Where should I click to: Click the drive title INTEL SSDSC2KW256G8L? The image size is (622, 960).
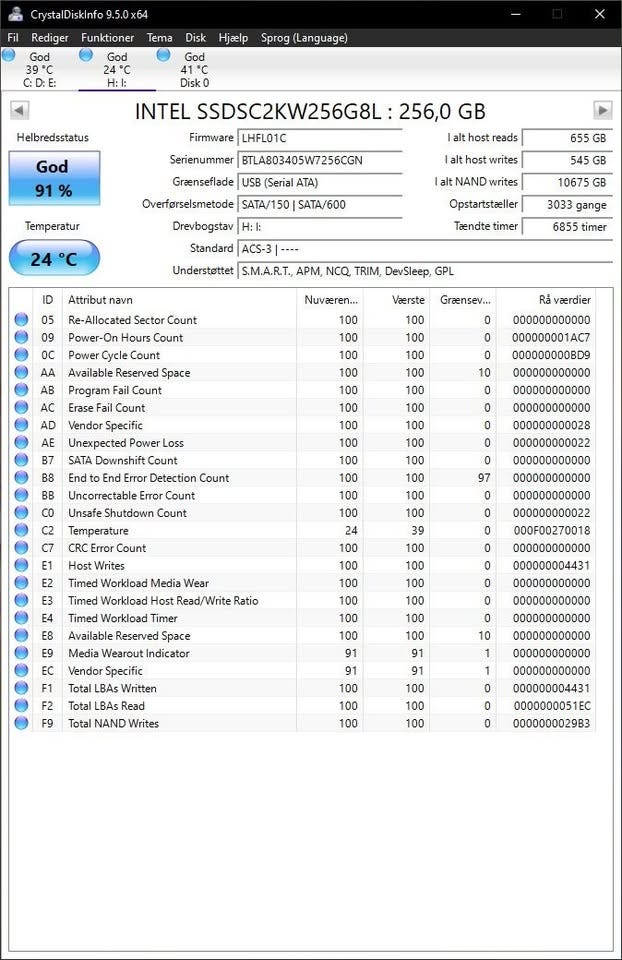point(310,111)
